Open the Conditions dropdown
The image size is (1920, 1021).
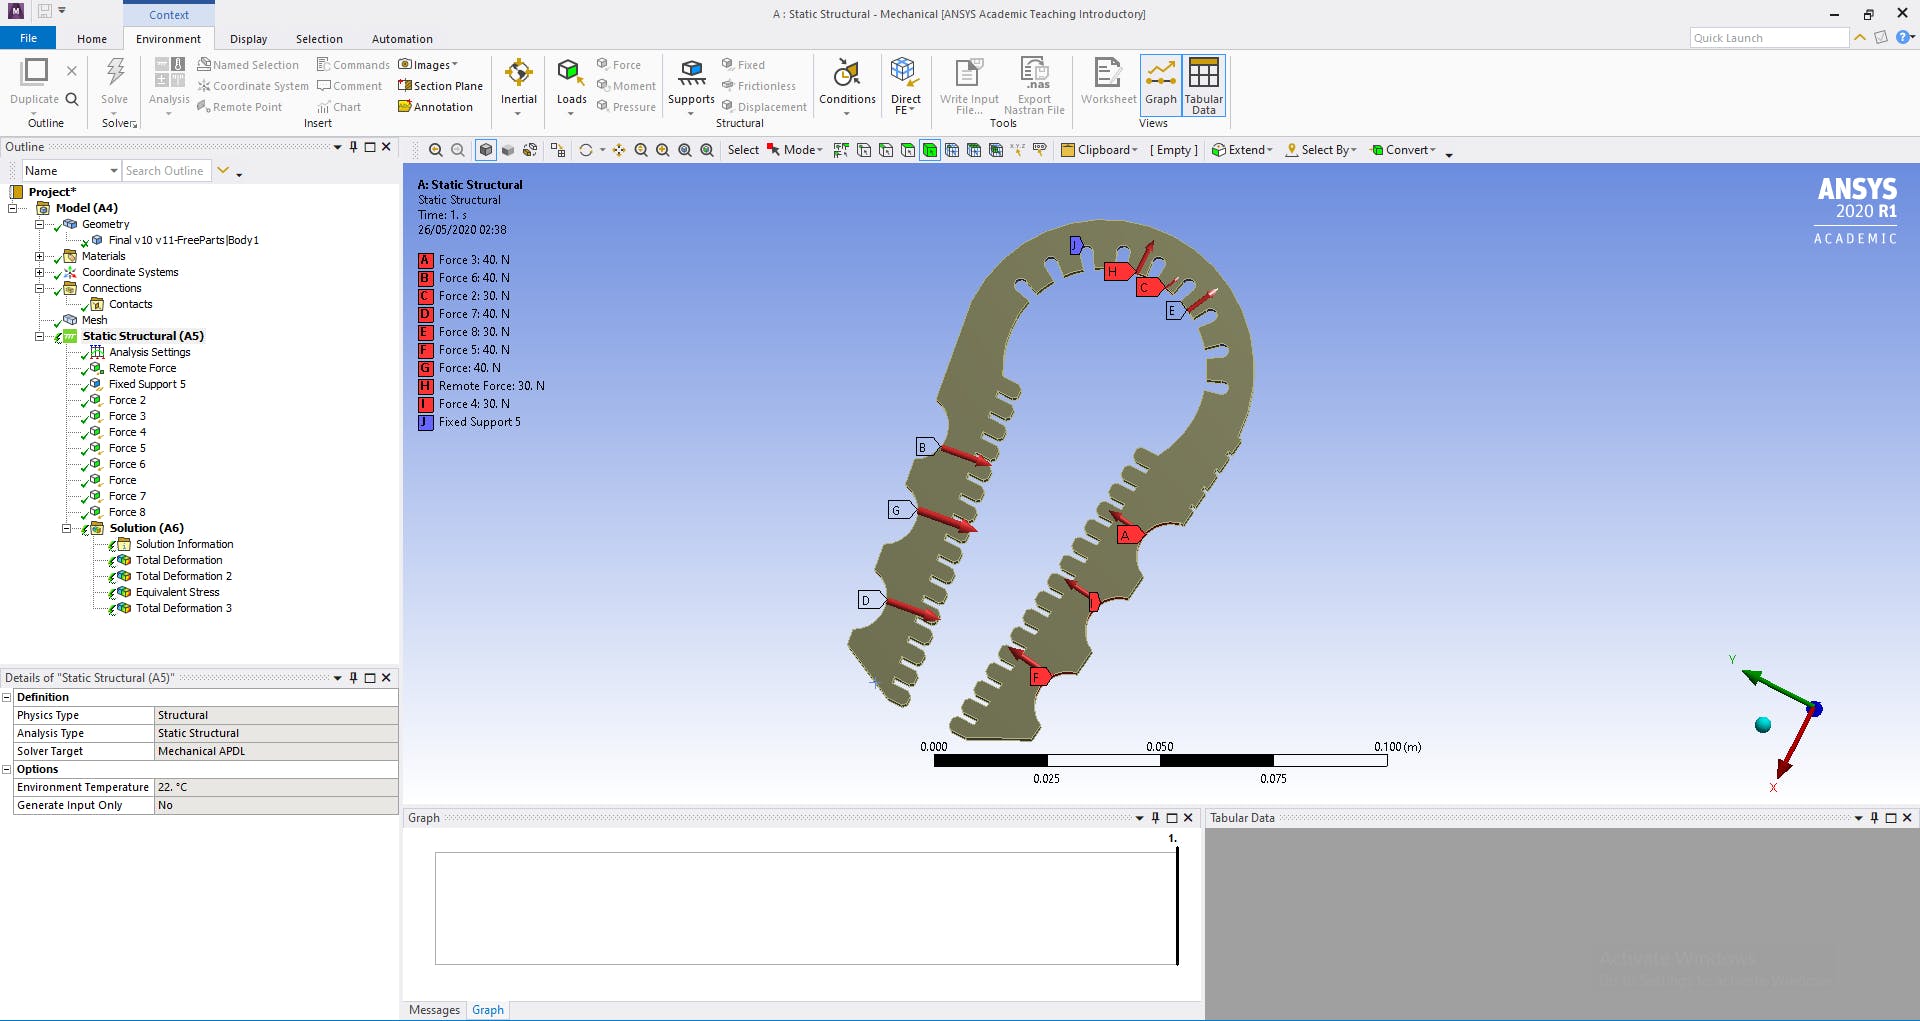pos(847,86)
